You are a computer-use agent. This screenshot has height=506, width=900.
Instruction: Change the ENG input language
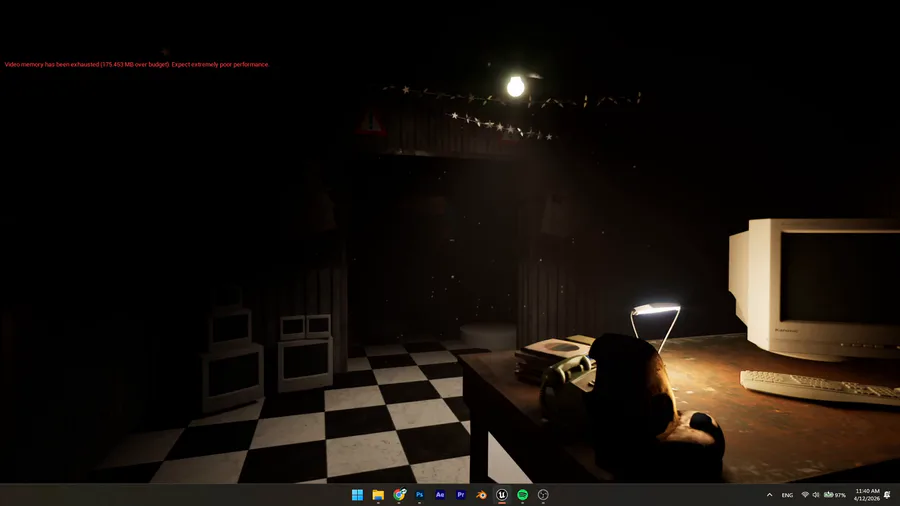pyautogui.click(x=787, y=495)
